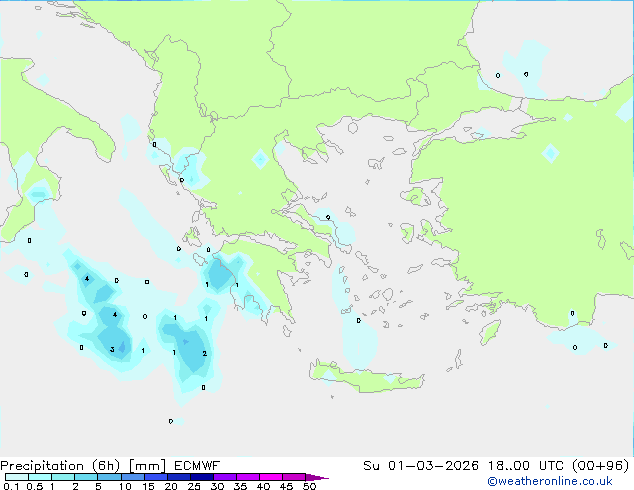Select the 20–25 mm legend swatch
Screen dimensions: 634x490
[x=179, y=477]
